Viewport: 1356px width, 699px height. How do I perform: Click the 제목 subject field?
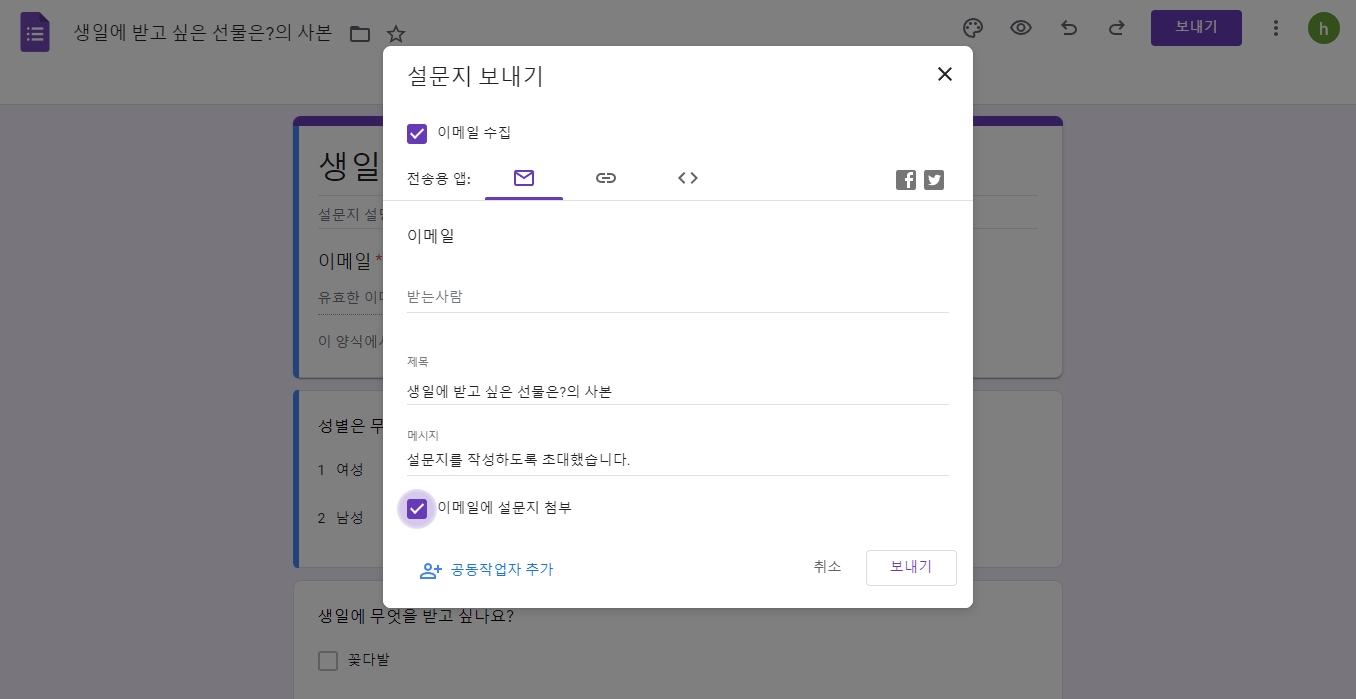point(678,391)
